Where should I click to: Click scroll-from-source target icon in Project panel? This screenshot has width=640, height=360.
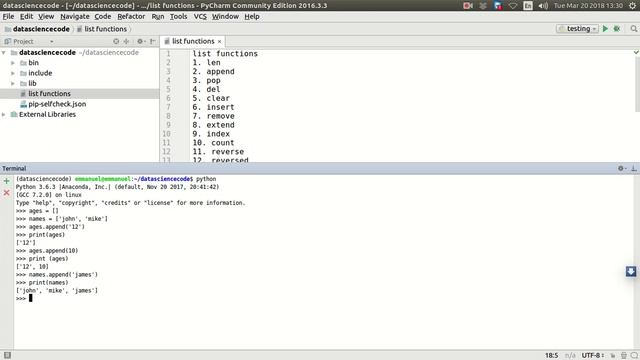click(116, 41)
